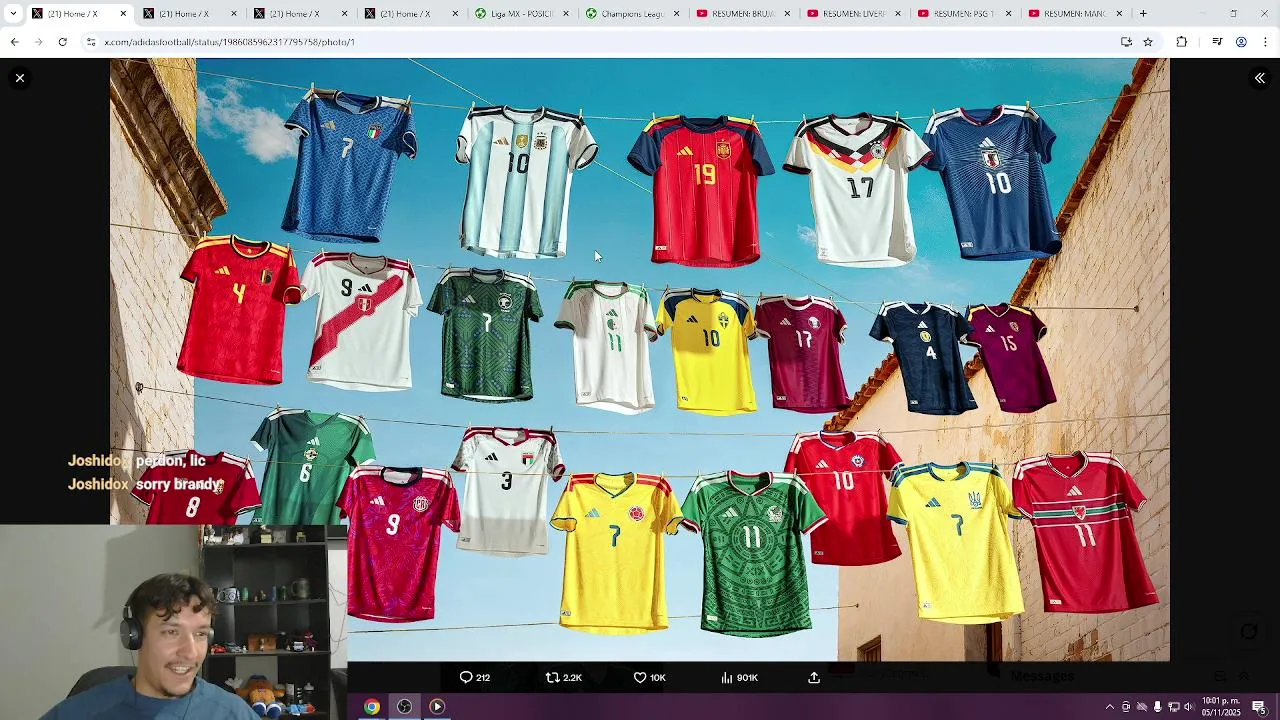Screen dimensions: 1280x720
Task: Switch to the RESUMEN: MANC tab
Action: pyautogui.click(x=1074, y=14)
